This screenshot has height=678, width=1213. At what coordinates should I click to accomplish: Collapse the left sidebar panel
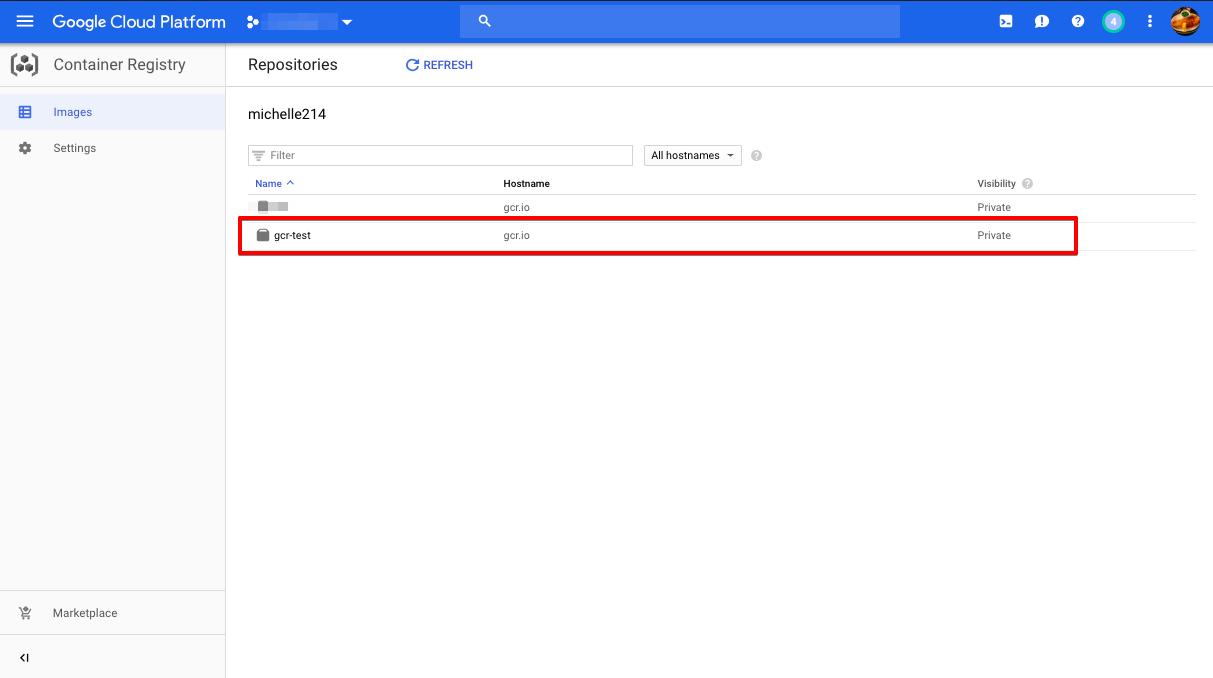point(25,658)
